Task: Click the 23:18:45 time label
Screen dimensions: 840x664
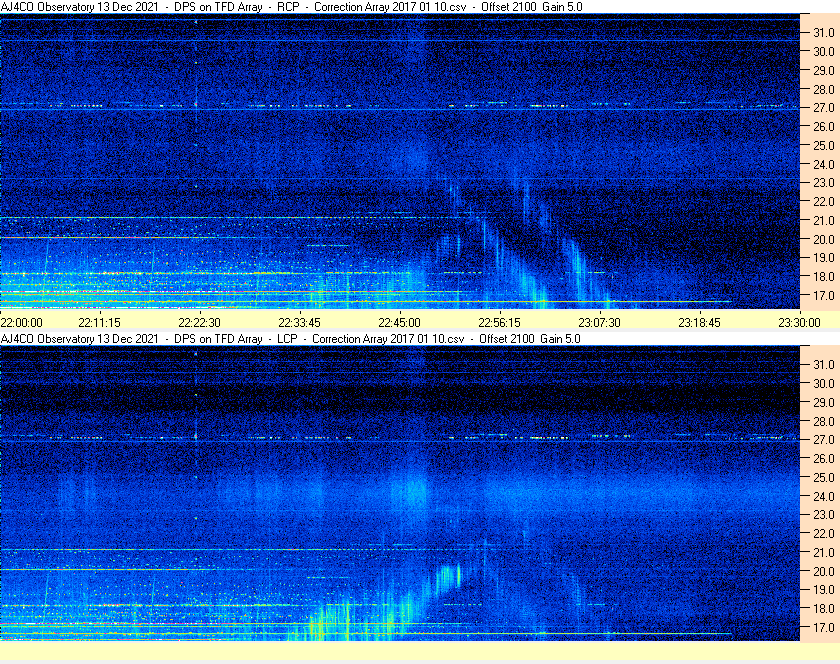Action: pos(700,323)
